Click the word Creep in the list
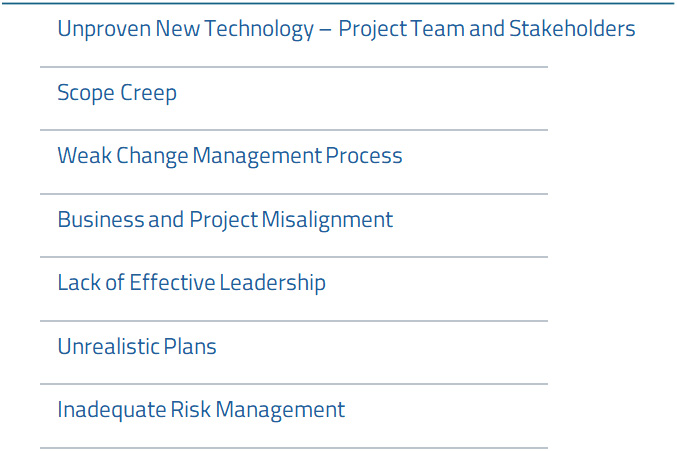The image size is (677, 451). 149,93
